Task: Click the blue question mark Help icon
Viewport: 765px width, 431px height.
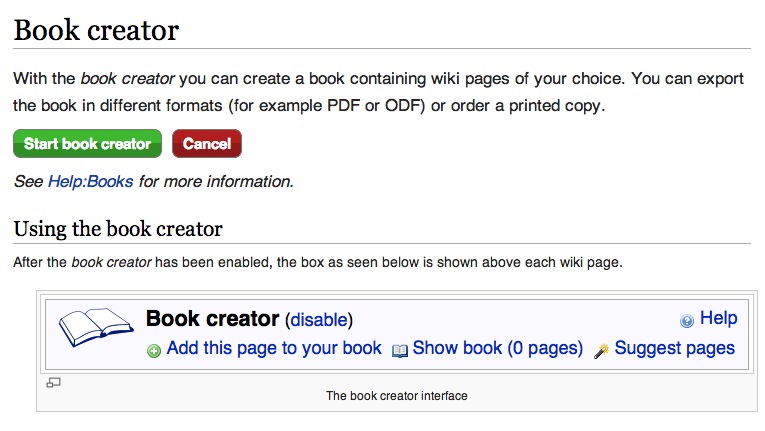Action: [687, 321]
